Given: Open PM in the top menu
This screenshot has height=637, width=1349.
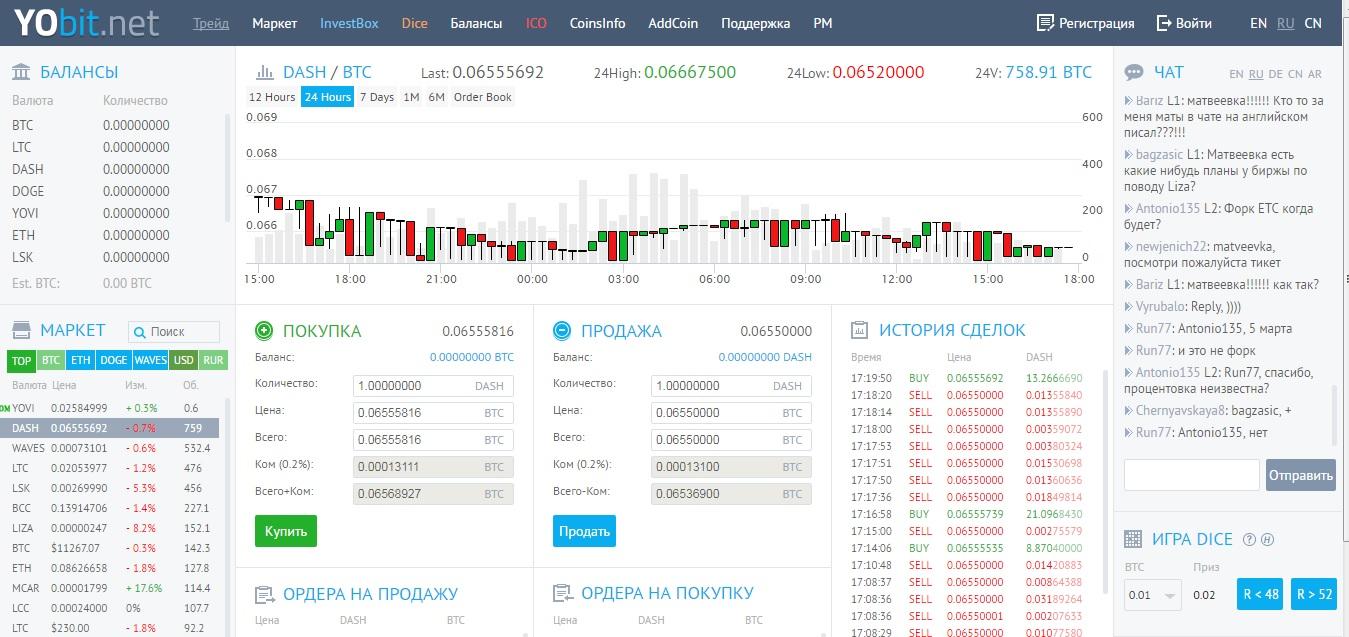Looking at the screenshot, I should tap(822, 23).
